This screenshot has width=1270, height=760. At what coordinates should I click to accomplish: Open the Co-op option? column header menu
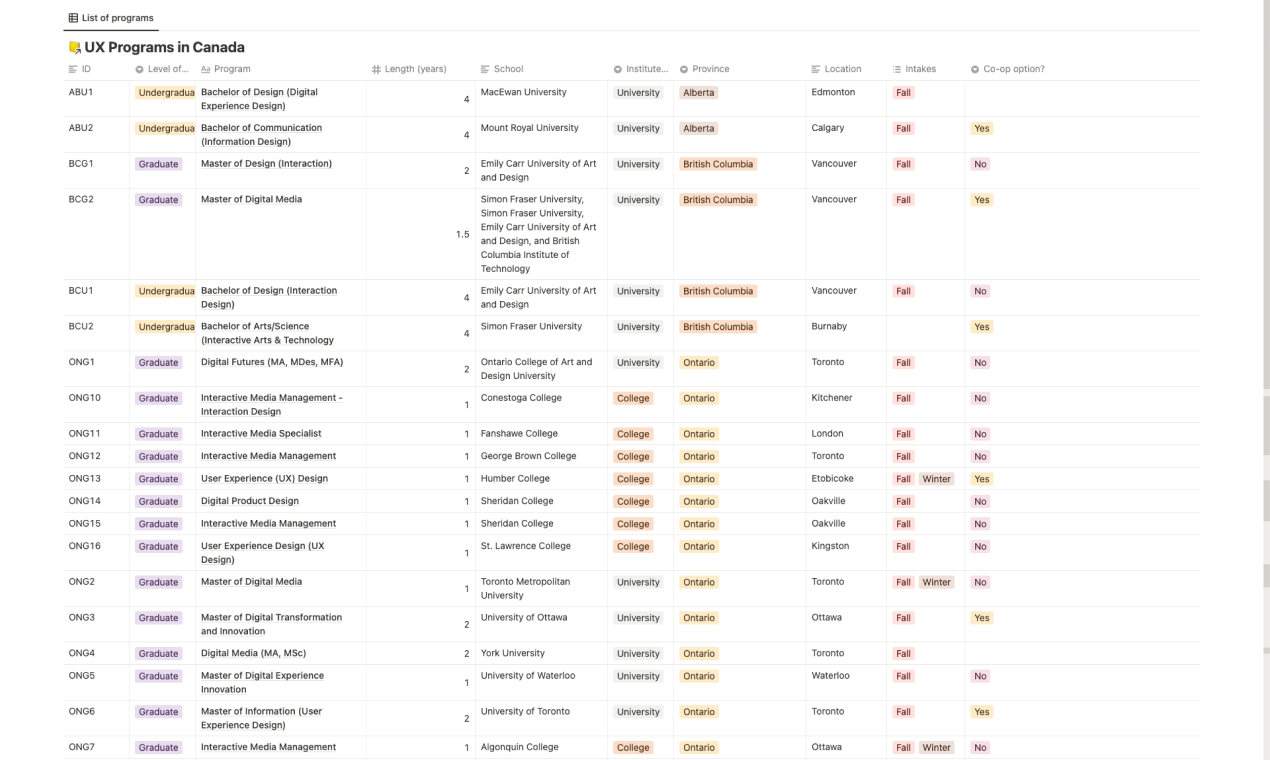[x=1008, y=69]
